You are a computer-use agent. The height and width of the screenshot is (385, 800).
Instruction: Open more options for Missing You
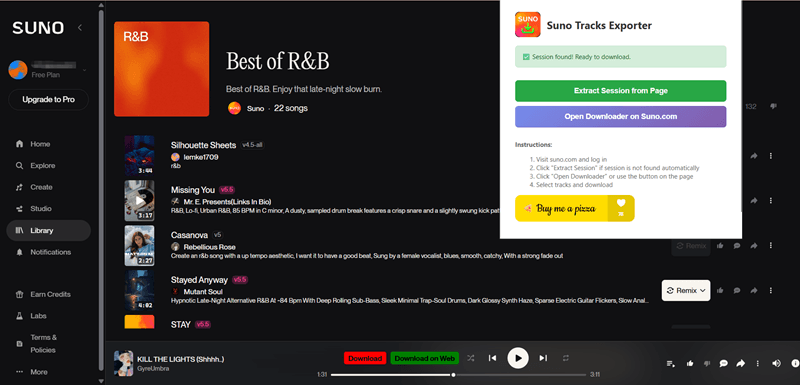[x=770, y=200]
